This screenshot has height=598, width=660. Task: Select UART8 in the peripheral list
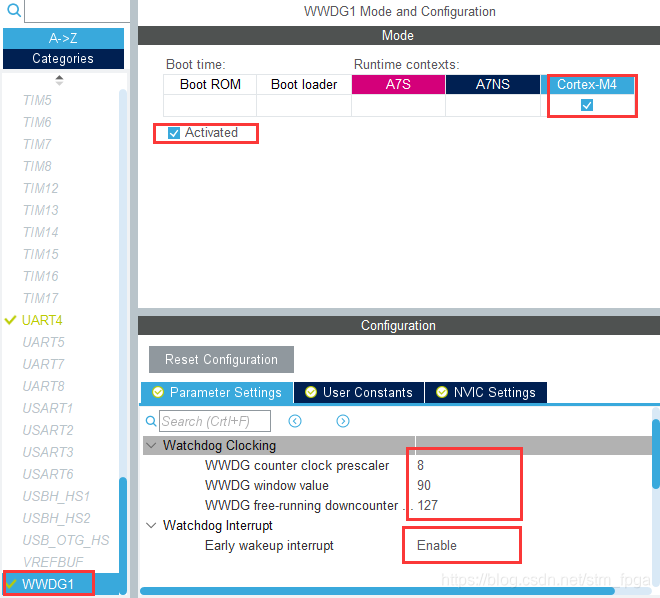coord(43,386)
